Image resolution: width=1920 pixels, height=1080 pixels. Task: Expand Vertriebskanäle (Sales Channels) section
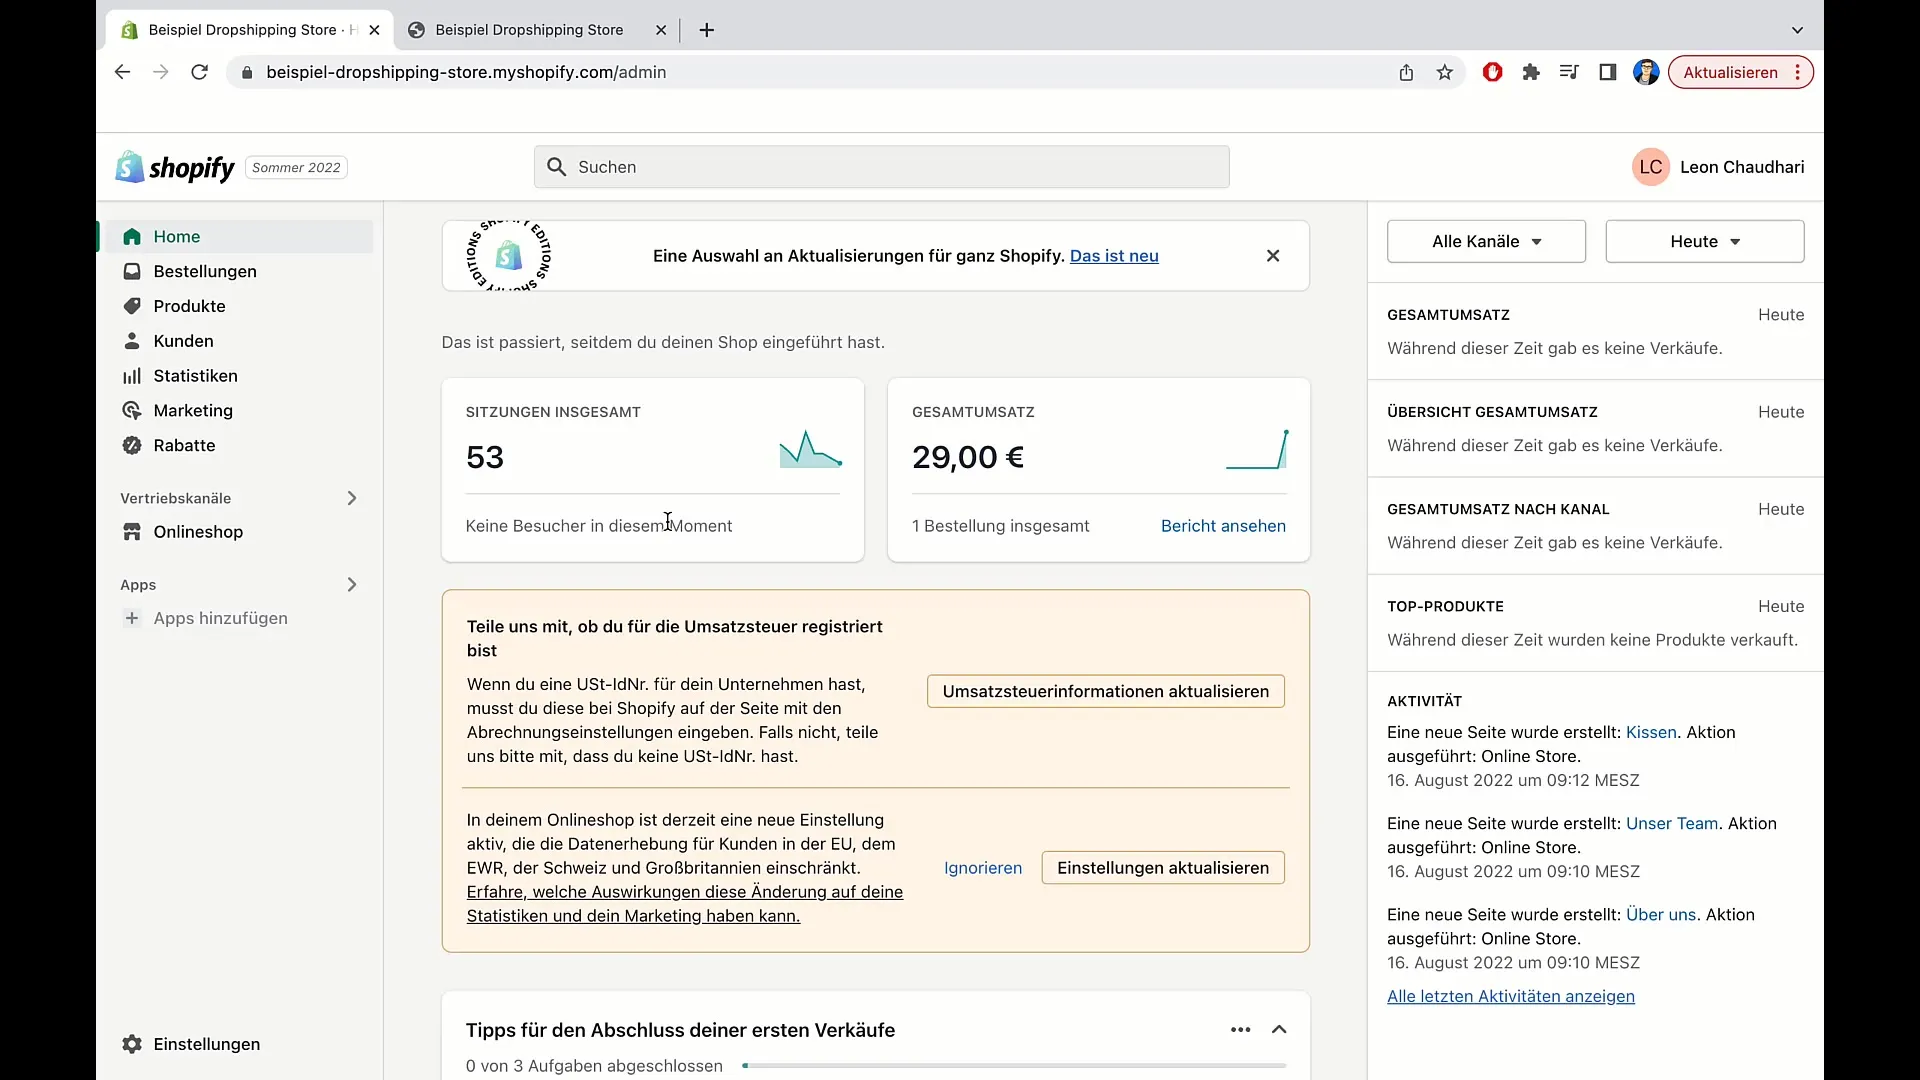[351, 497]
